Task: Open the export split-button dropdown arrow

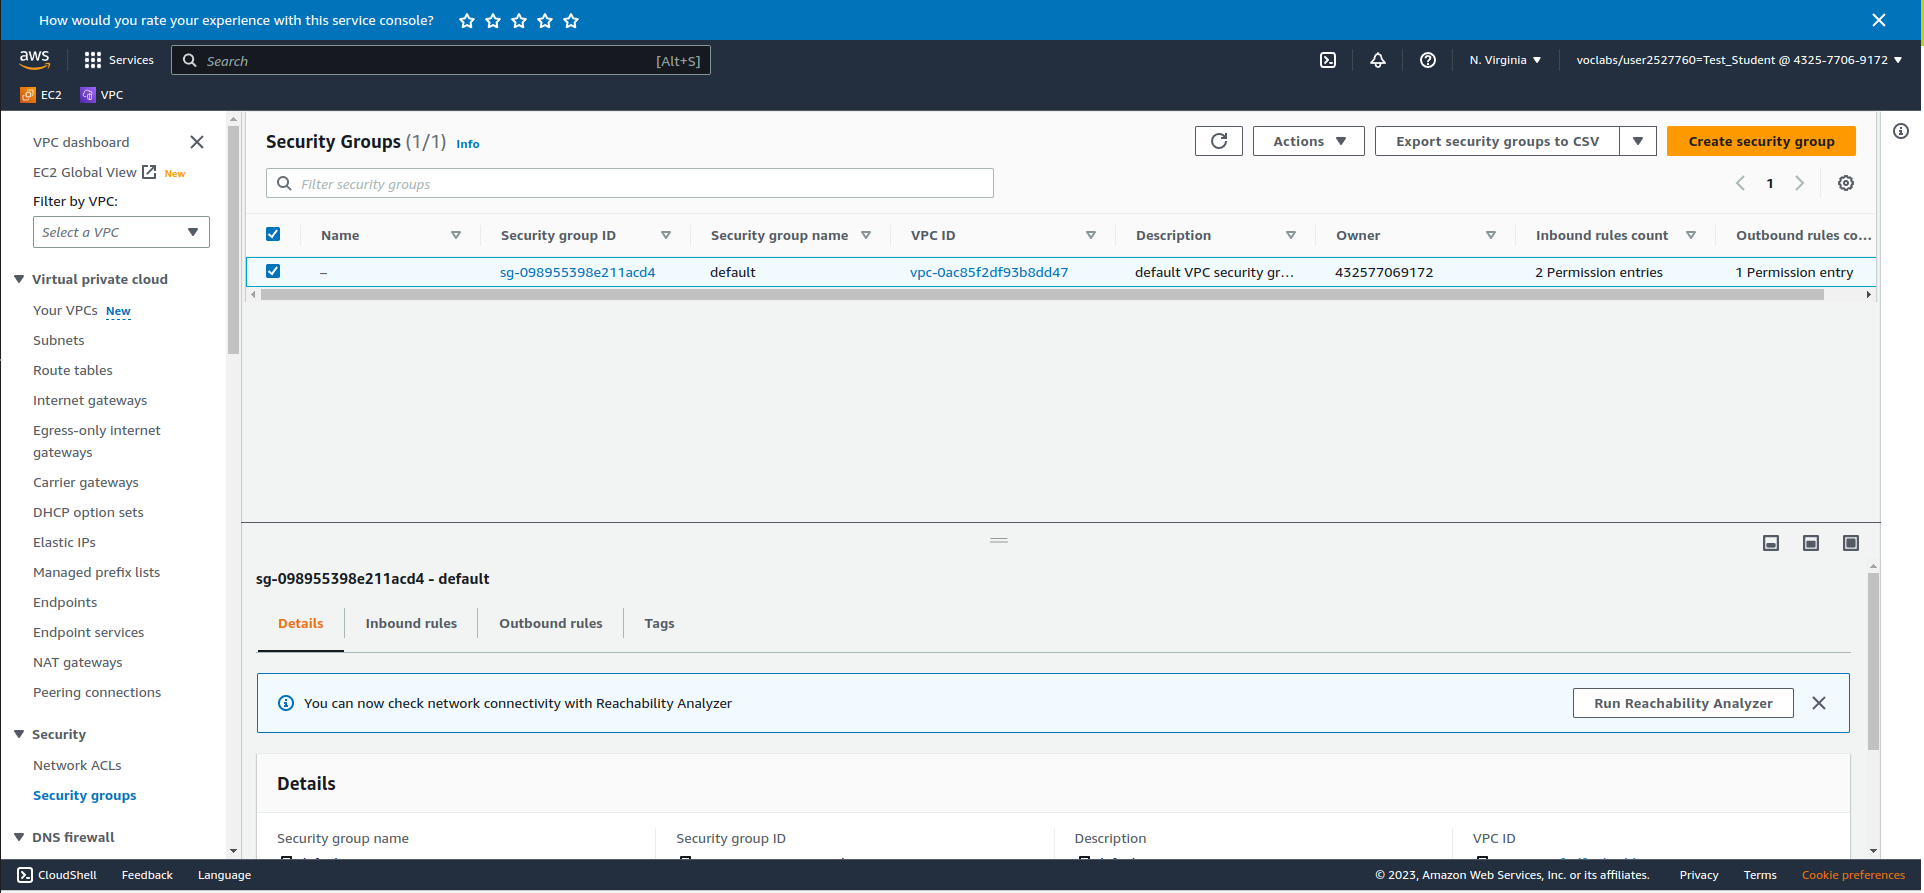Action: [1638, 141]
